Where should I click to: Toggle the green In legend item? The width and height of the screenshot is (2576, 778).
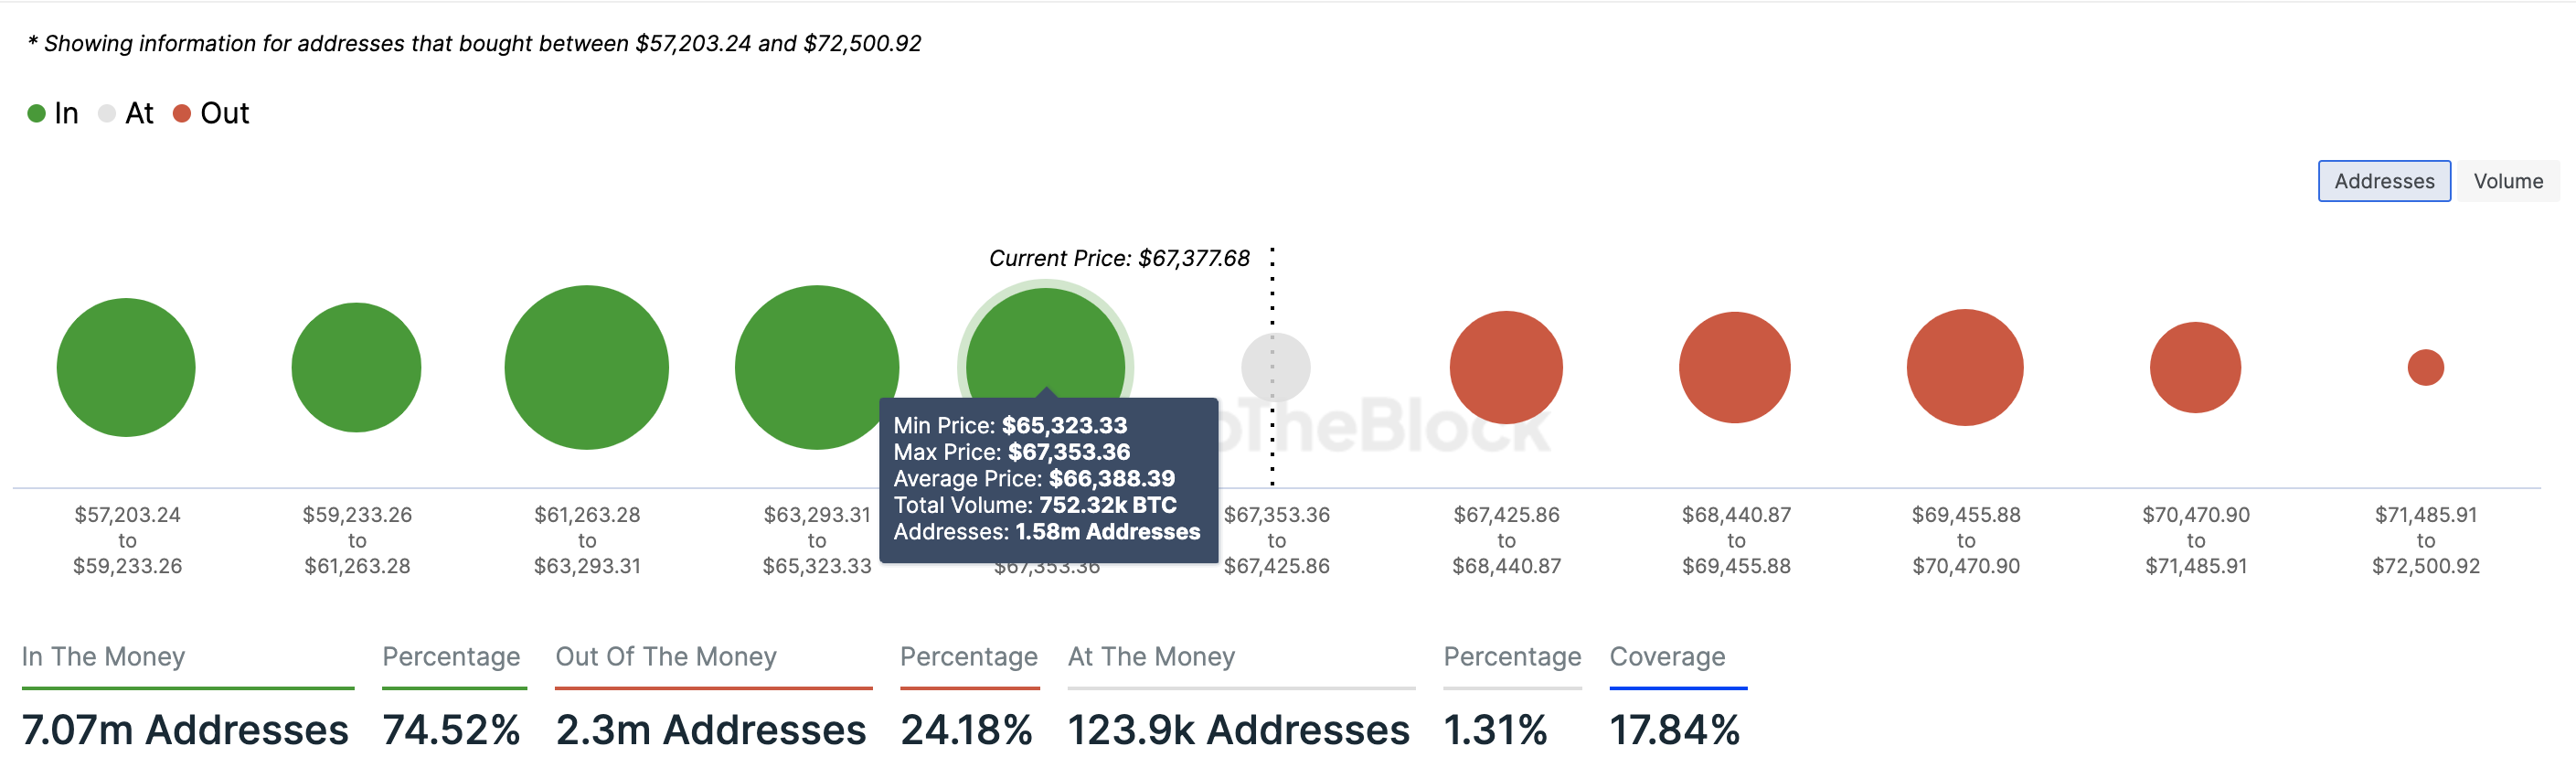(53, 113)
